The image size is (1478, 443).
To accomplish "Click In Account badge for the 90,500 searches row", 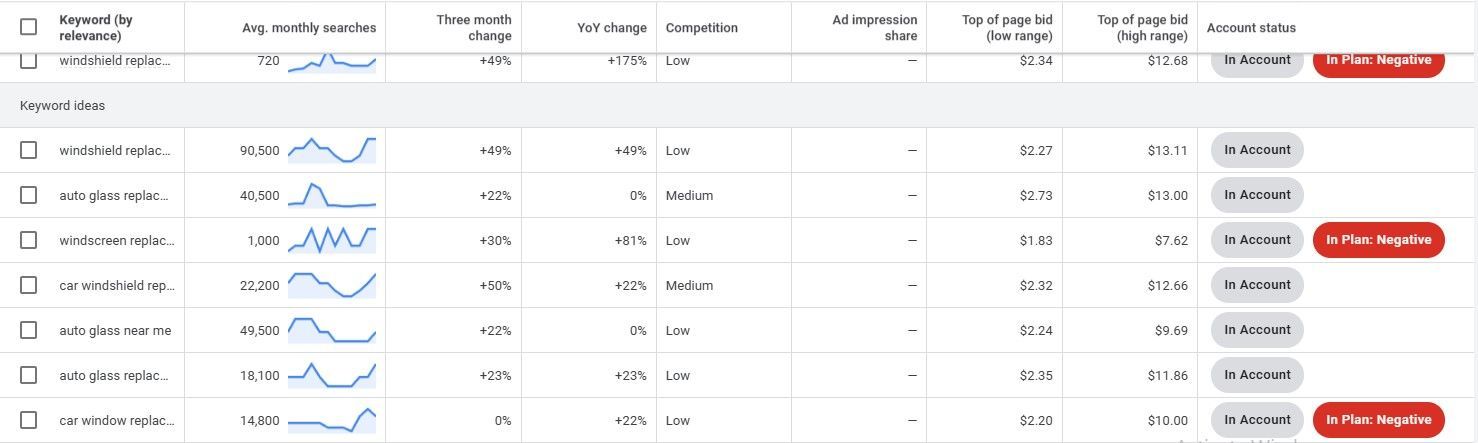I will tap(1257, 150).
